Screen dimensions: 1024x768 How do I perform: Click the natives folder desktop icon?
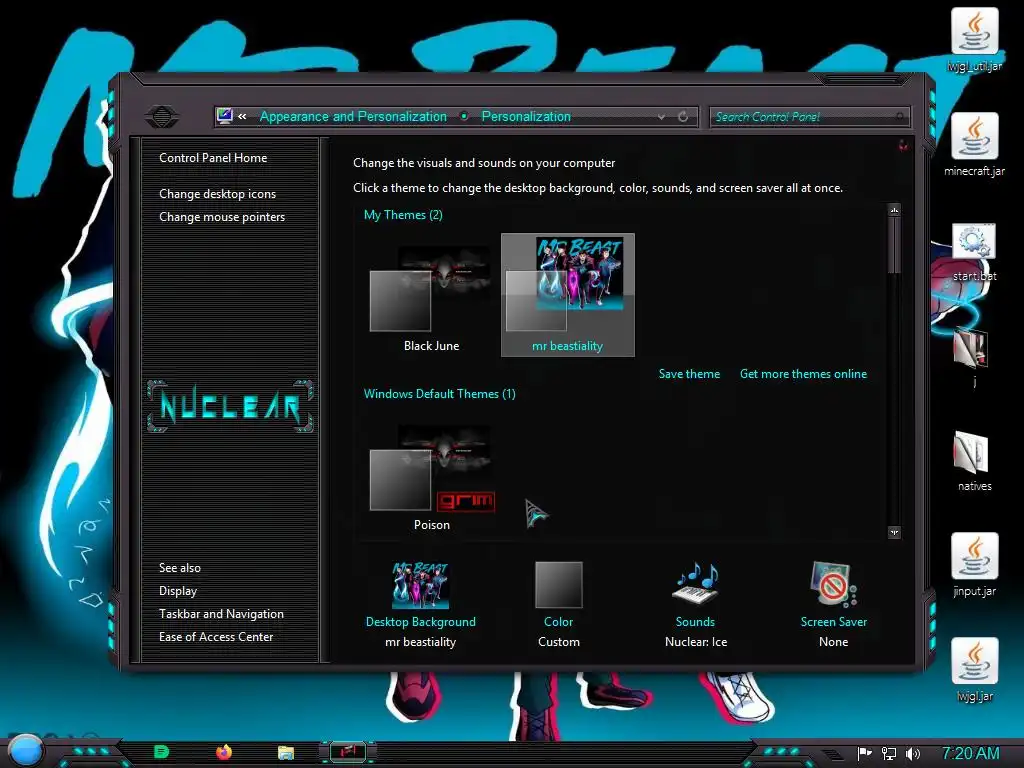coord(974,461)
